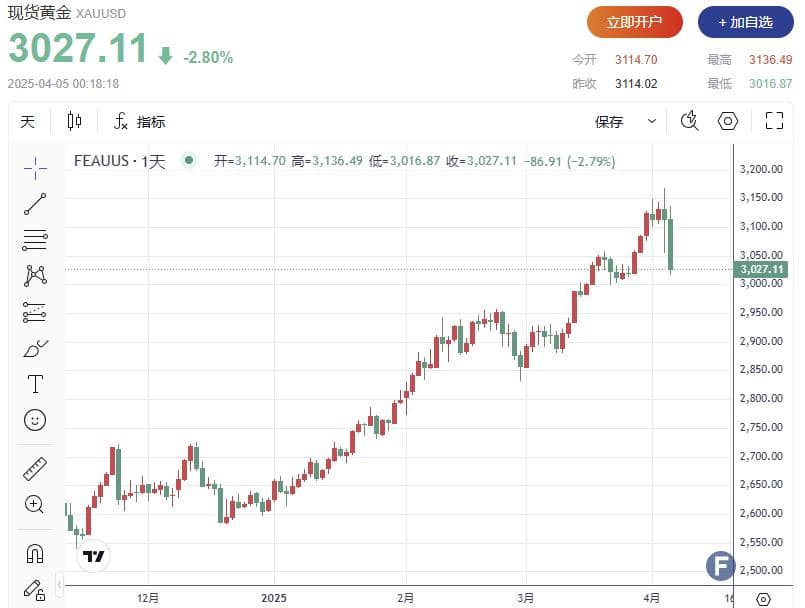Open the candlestick chart type menu
This screenshot has width=805, height=608.
click(74, 122)
